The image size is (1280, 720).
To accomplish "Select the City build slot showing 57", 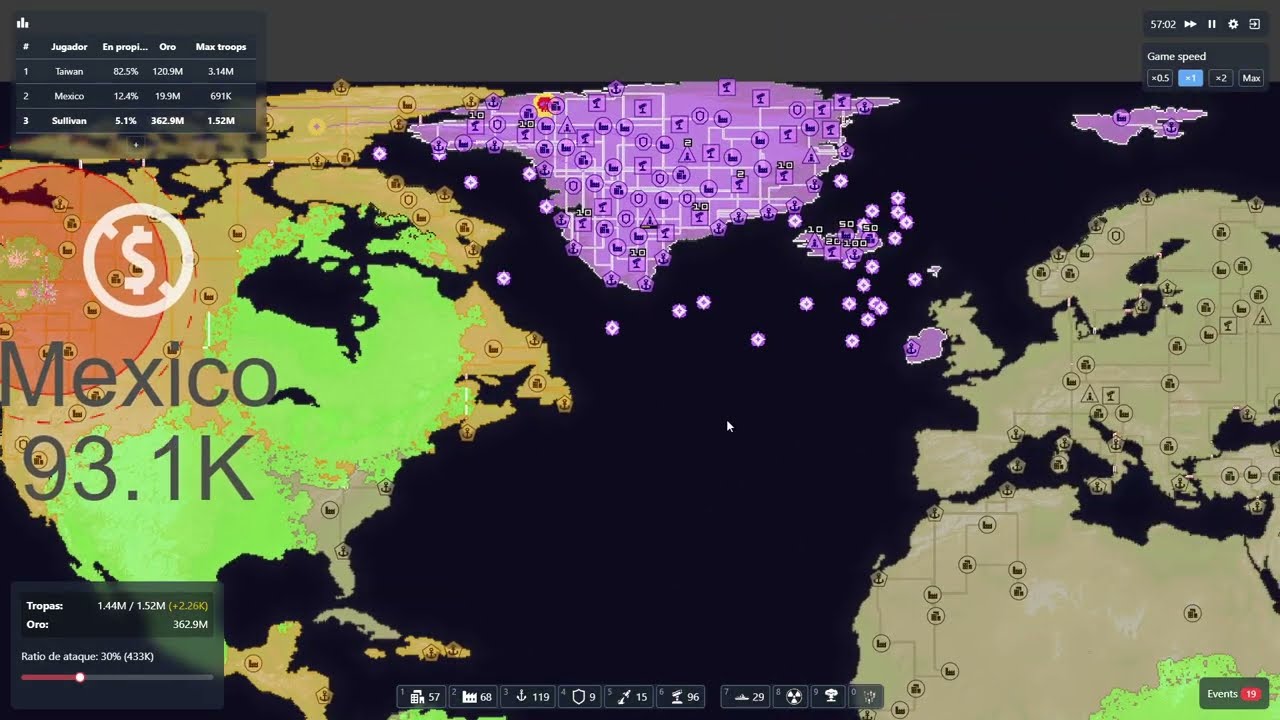I will (421, 696).
